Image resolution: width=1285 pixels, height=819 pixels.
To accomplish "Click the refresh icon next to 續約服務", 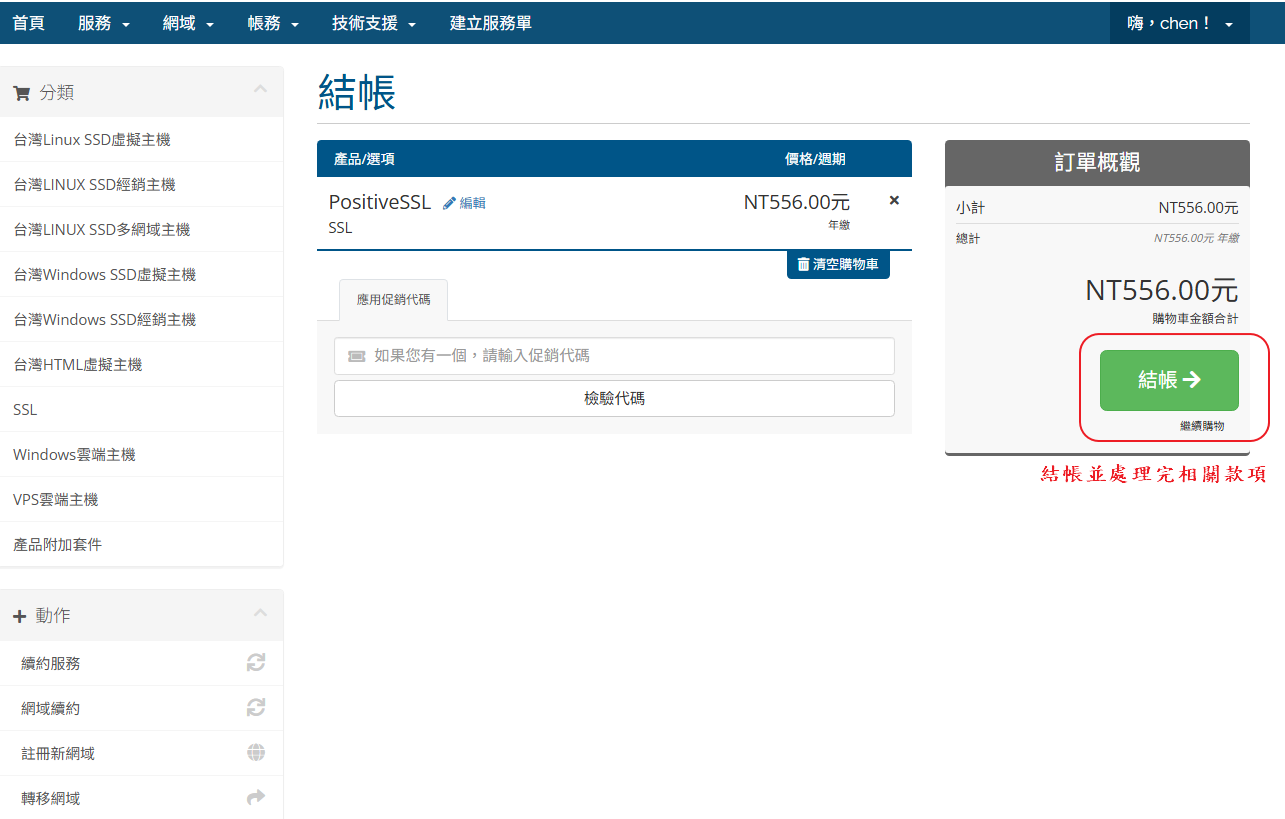I will (x=256, y=662).
